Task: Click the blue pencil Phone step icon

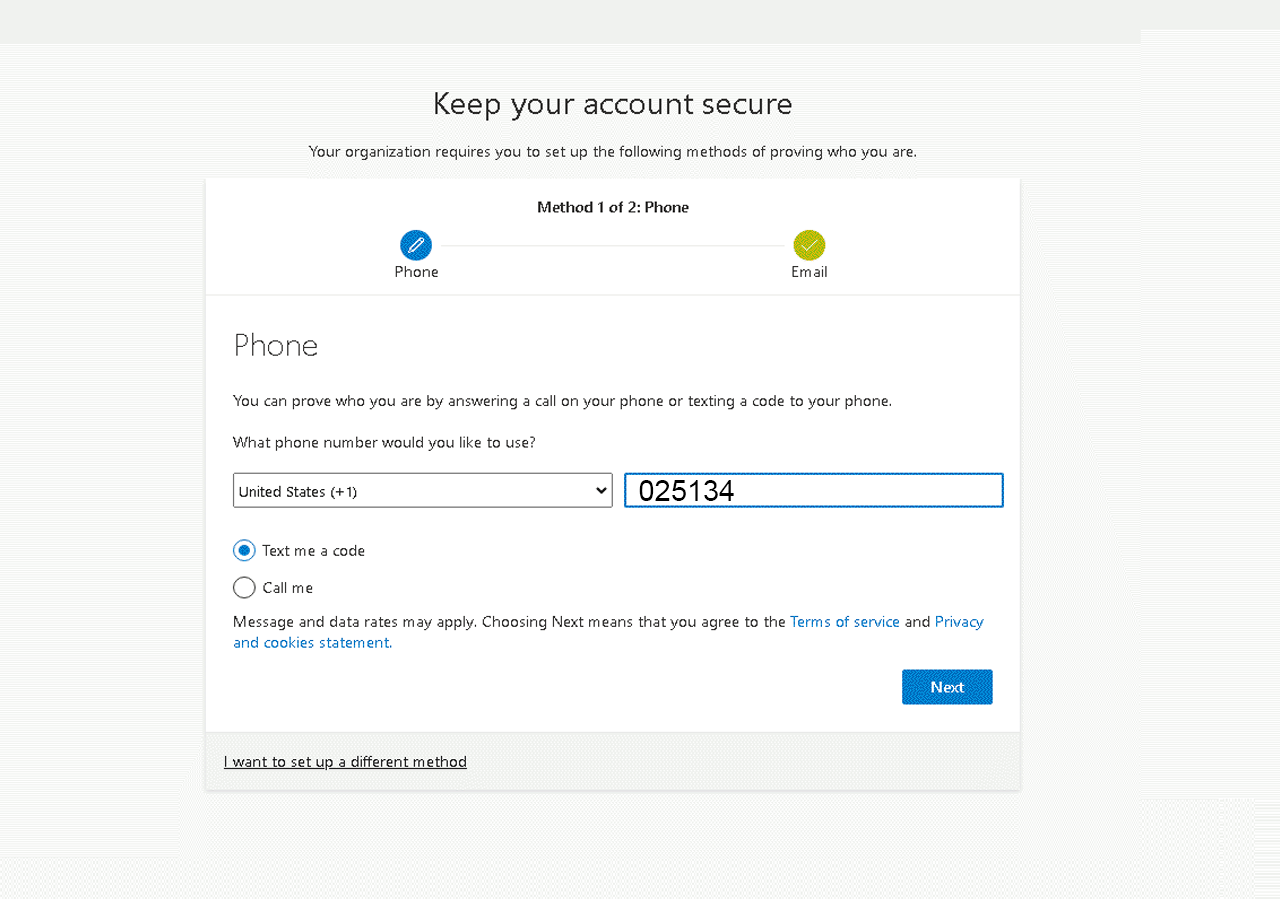Action: point(416,245)
